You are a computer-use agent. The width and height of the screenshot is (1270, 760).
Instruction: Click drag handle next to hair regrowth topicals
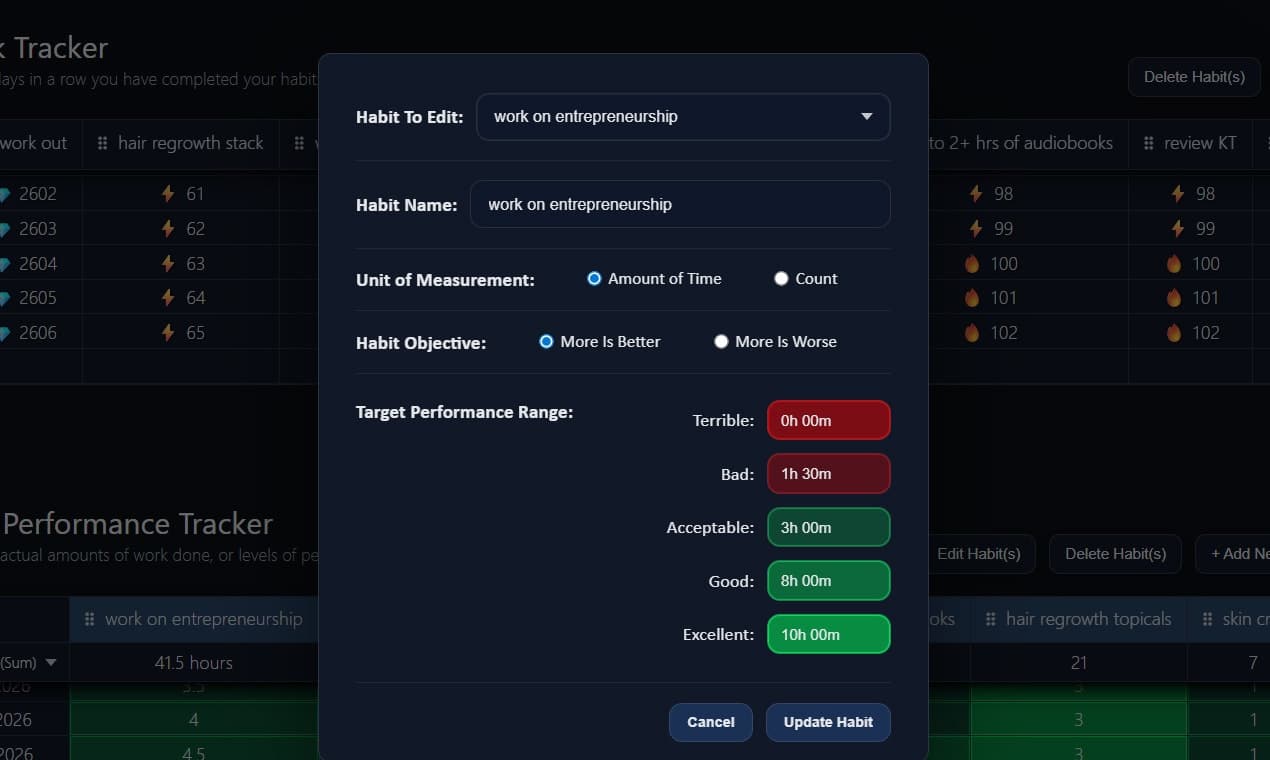click(990, 619)
